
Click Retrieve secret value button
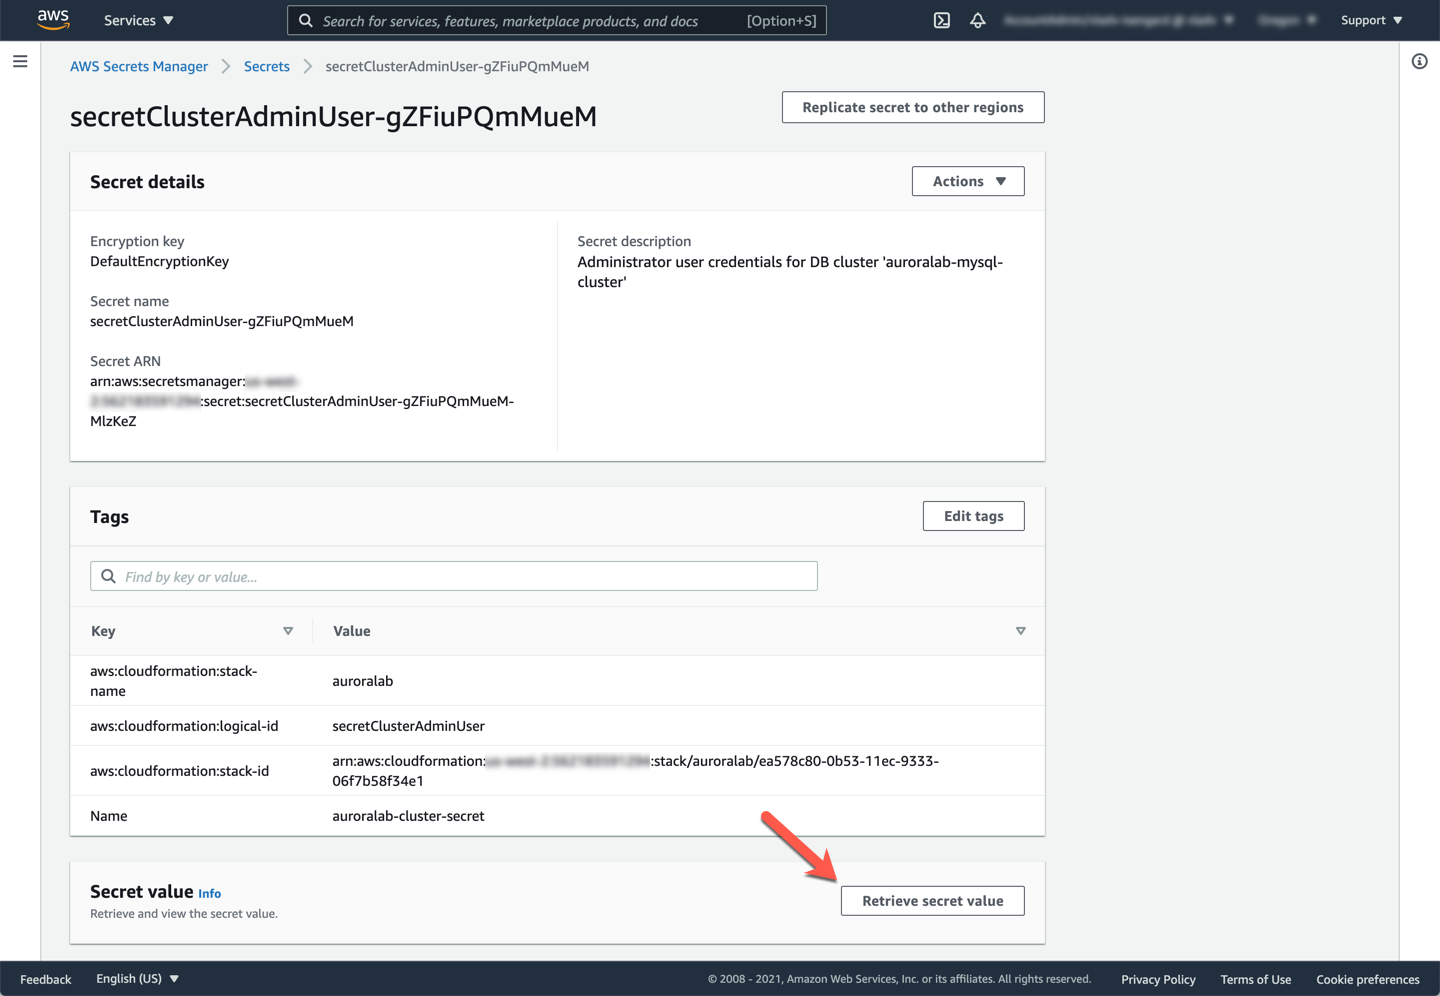pyautogui.click(x=932, y=901)
